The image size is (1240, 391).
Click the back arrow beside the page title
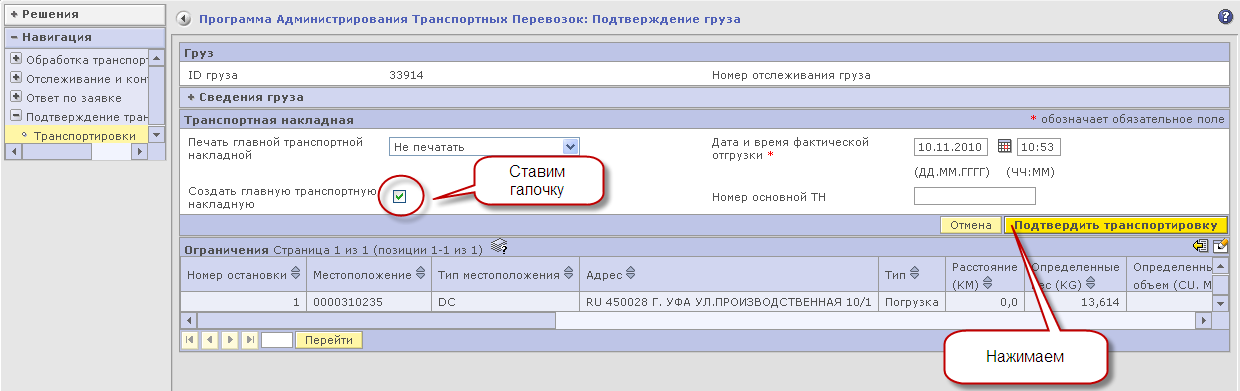click(183, 18)
